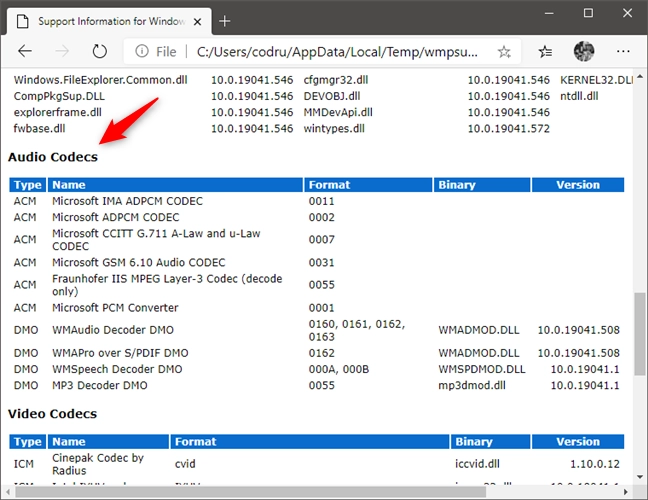Viewport: 648px width, 500px height.
Task: Click Audio Codecs Format column header
Action: pyautogui.click(x=368, y=185)
